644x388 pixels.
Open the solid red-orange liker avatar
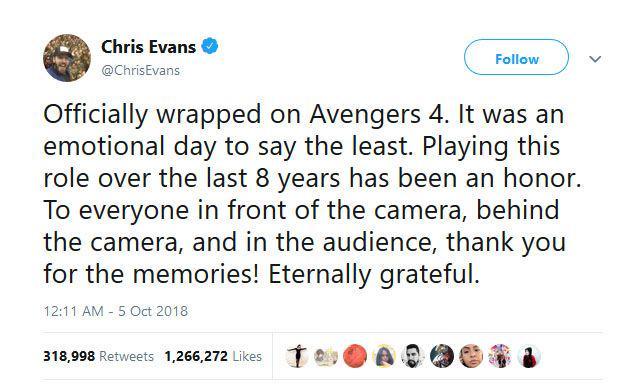[x=355, y=356]
